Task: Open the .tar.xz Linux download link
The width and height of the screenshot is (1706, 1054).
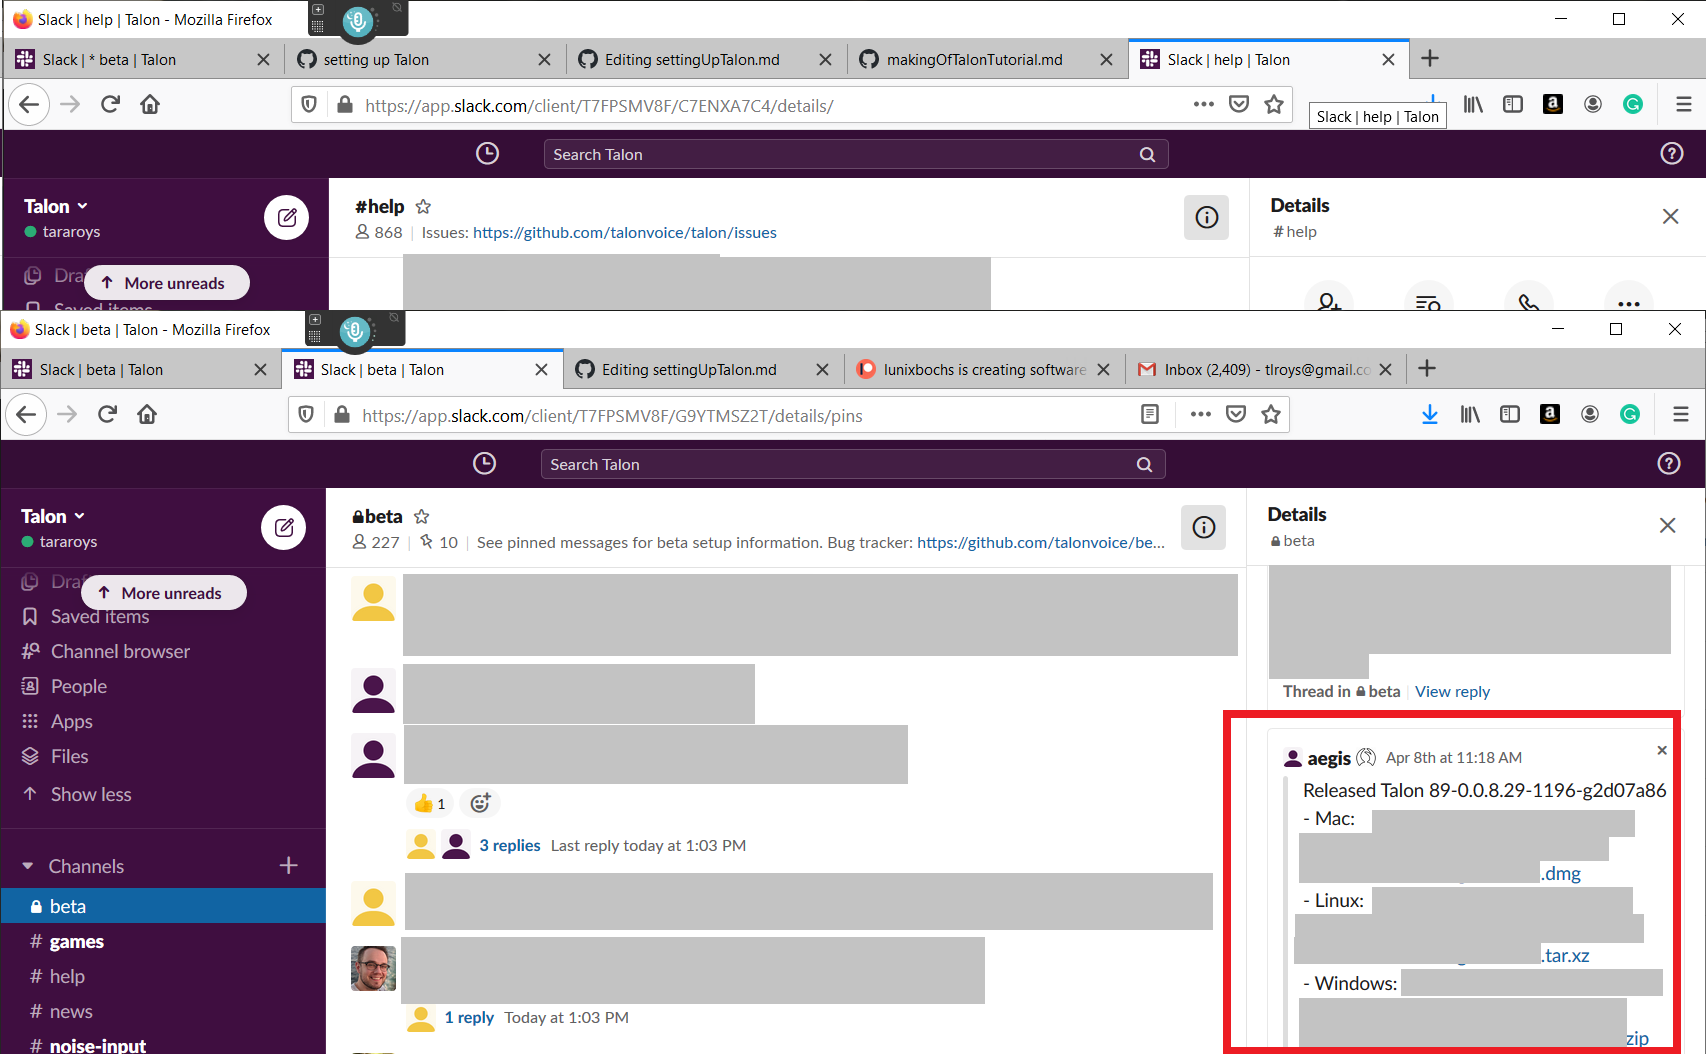Action: point(1566,955)
